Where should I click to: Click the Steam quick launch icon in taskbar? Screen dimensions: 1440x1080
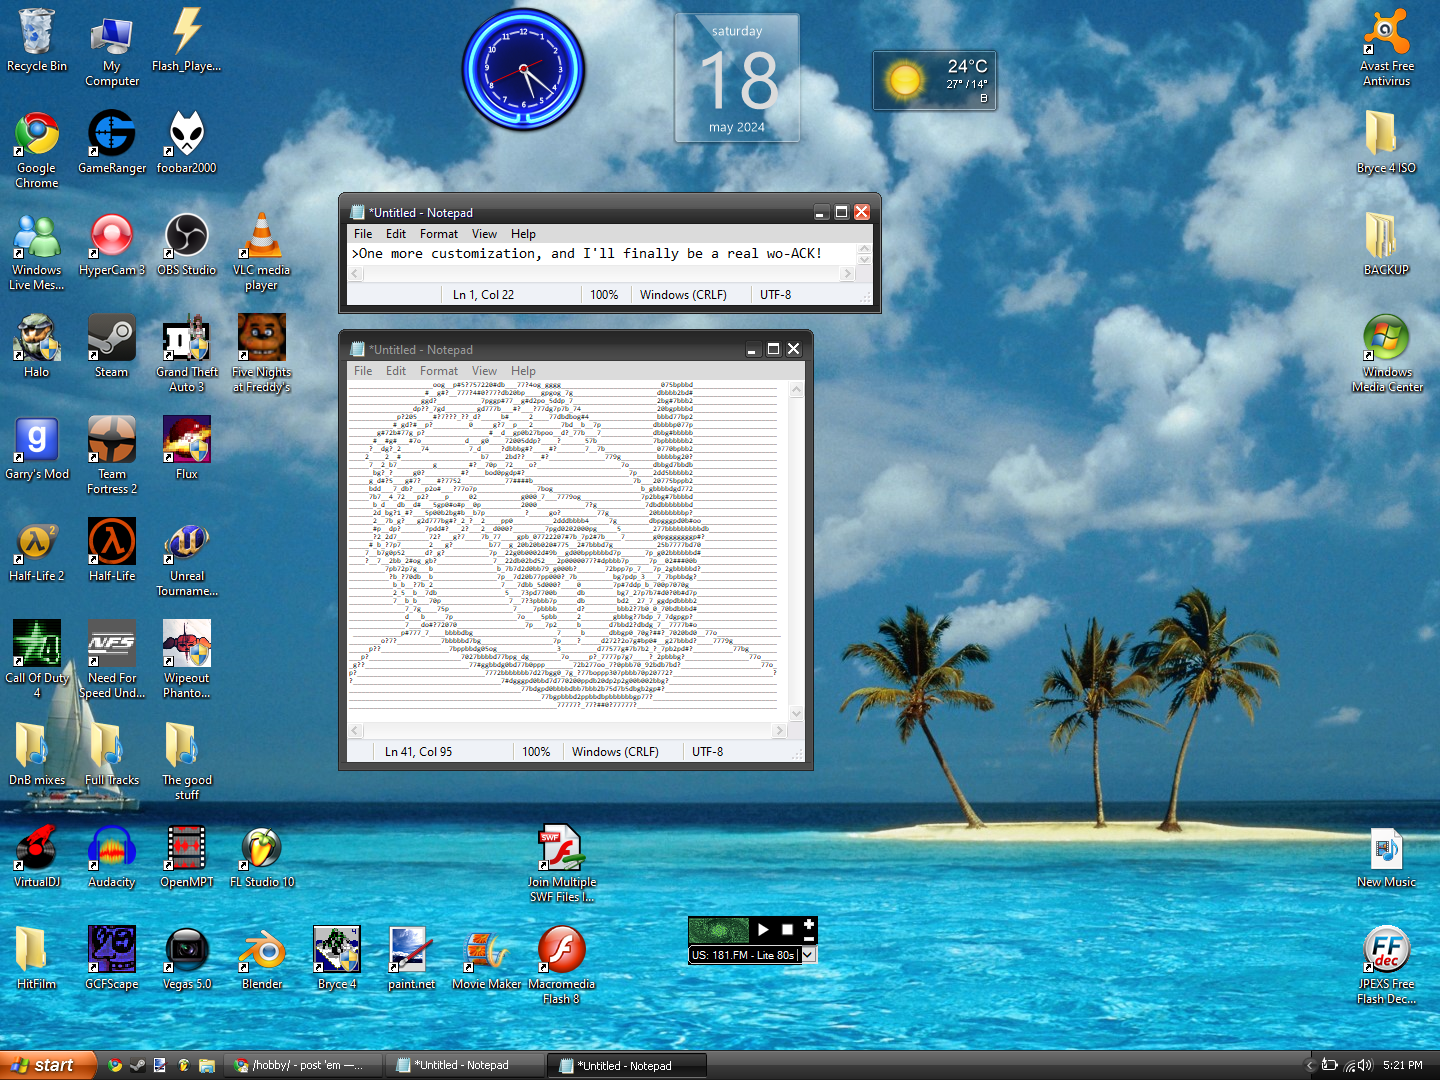click(x=137, y=1065)
